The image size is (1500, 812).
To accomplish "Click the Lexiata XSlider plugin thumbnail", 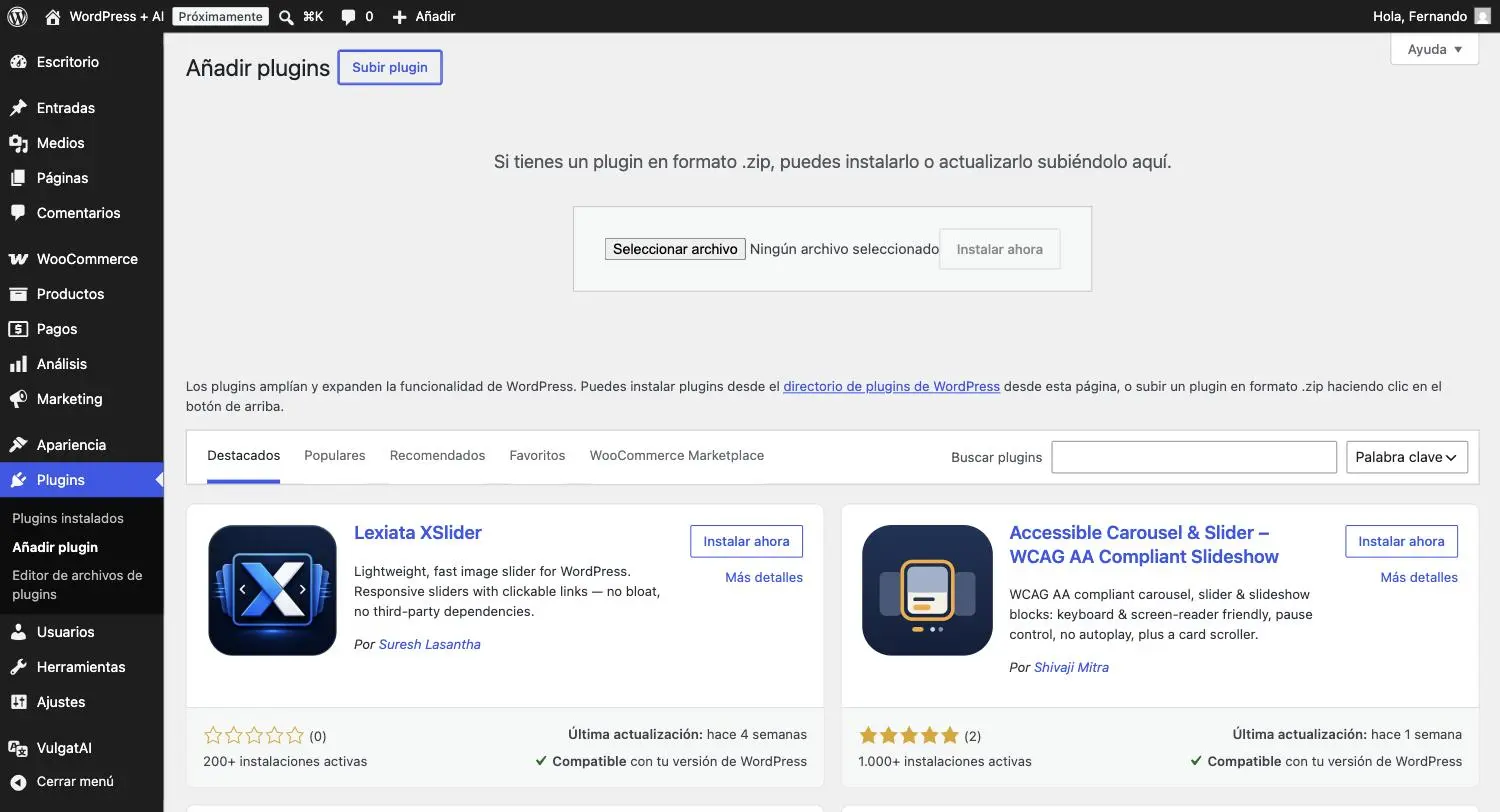I will click(272, 590).
